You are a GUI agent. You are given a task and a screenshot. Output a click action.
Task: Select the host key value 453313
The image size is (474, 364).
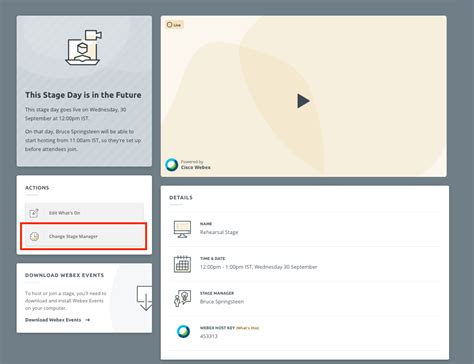pos(209,336)
